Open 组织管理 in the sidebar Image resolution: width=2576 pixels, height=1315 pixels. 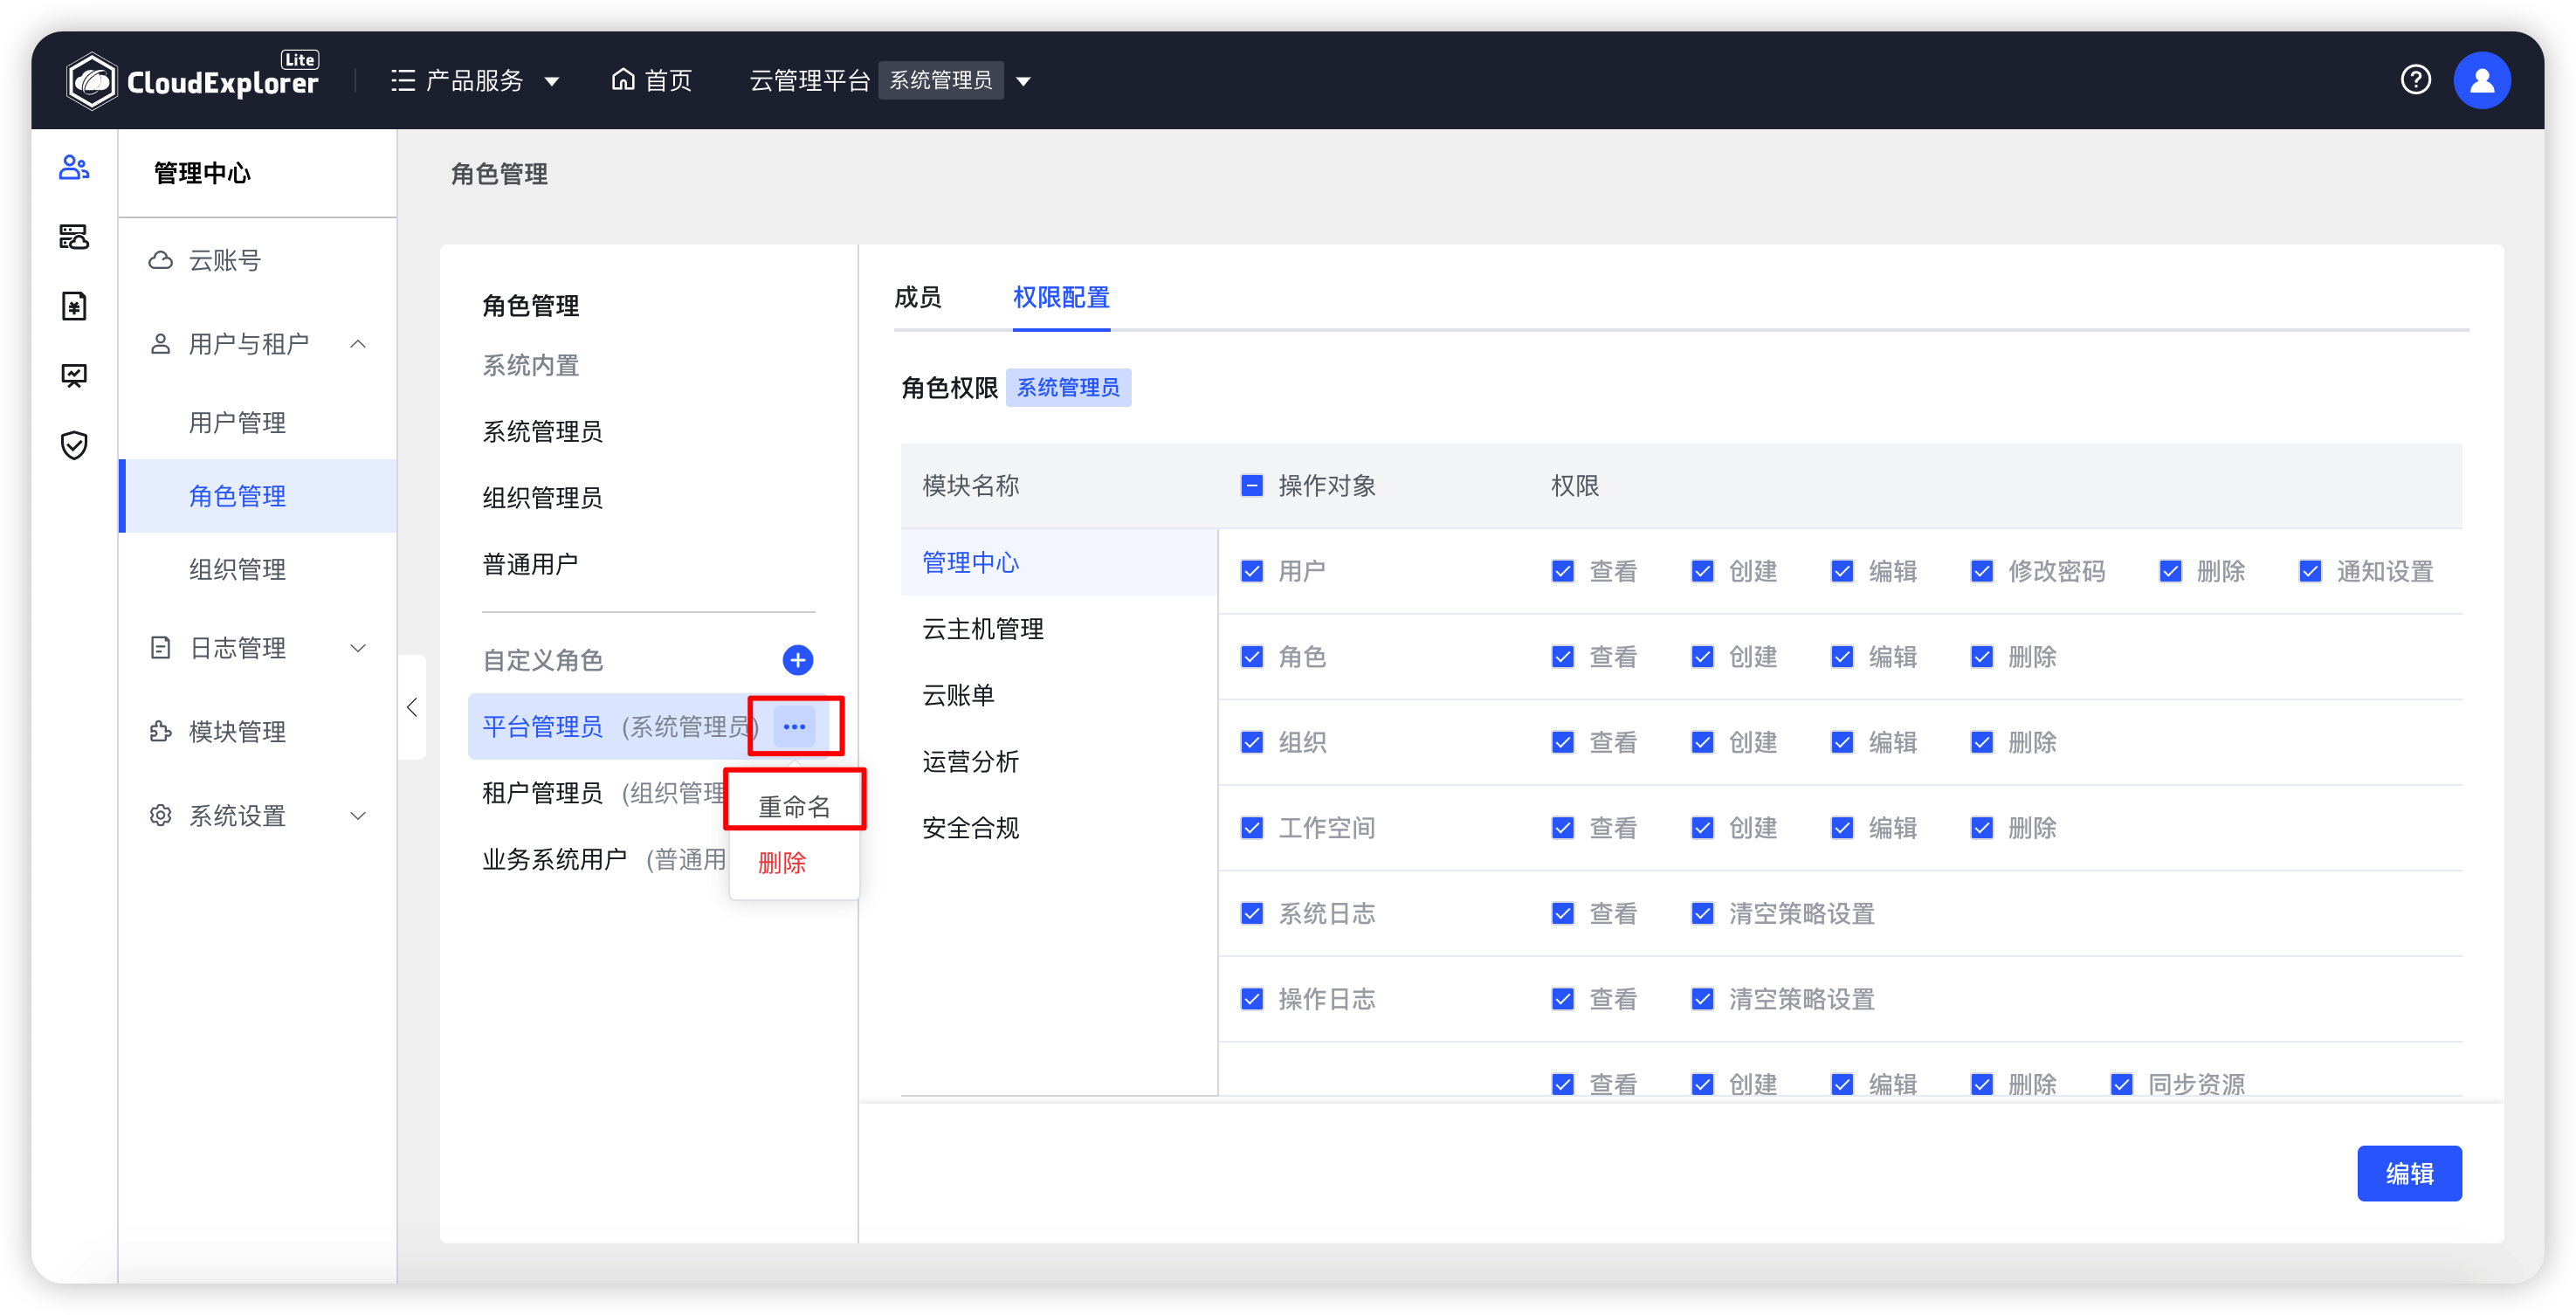[237, 569]
